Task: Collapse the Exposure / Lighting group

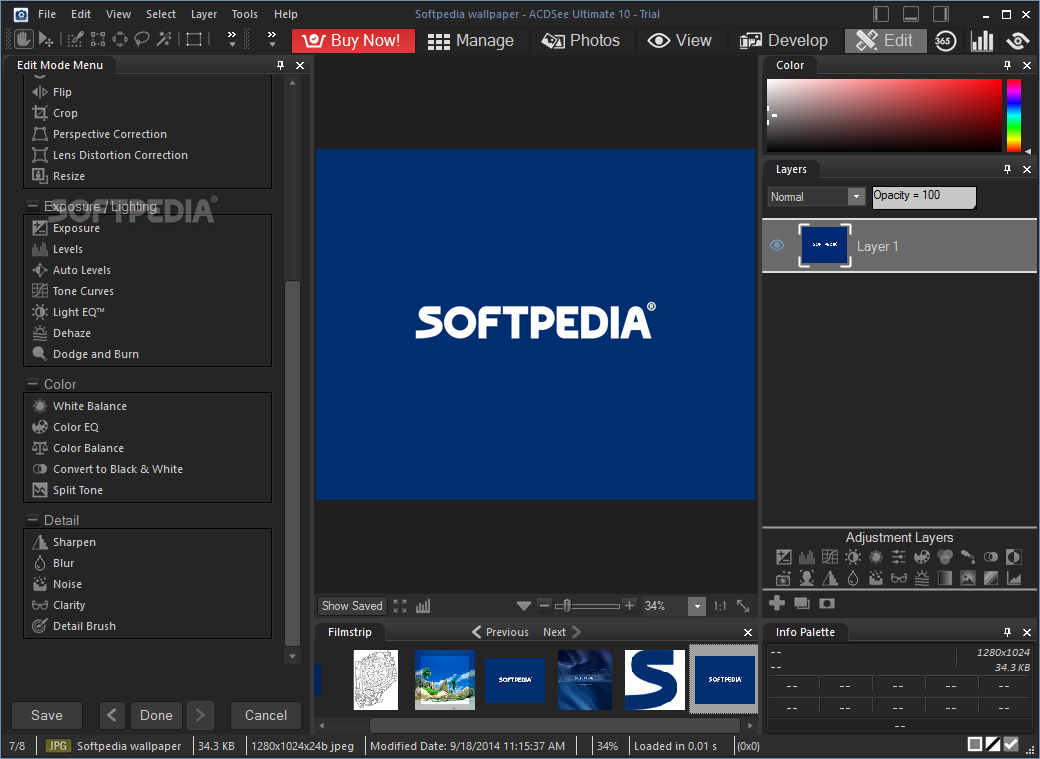Action: tap(32, 206)
